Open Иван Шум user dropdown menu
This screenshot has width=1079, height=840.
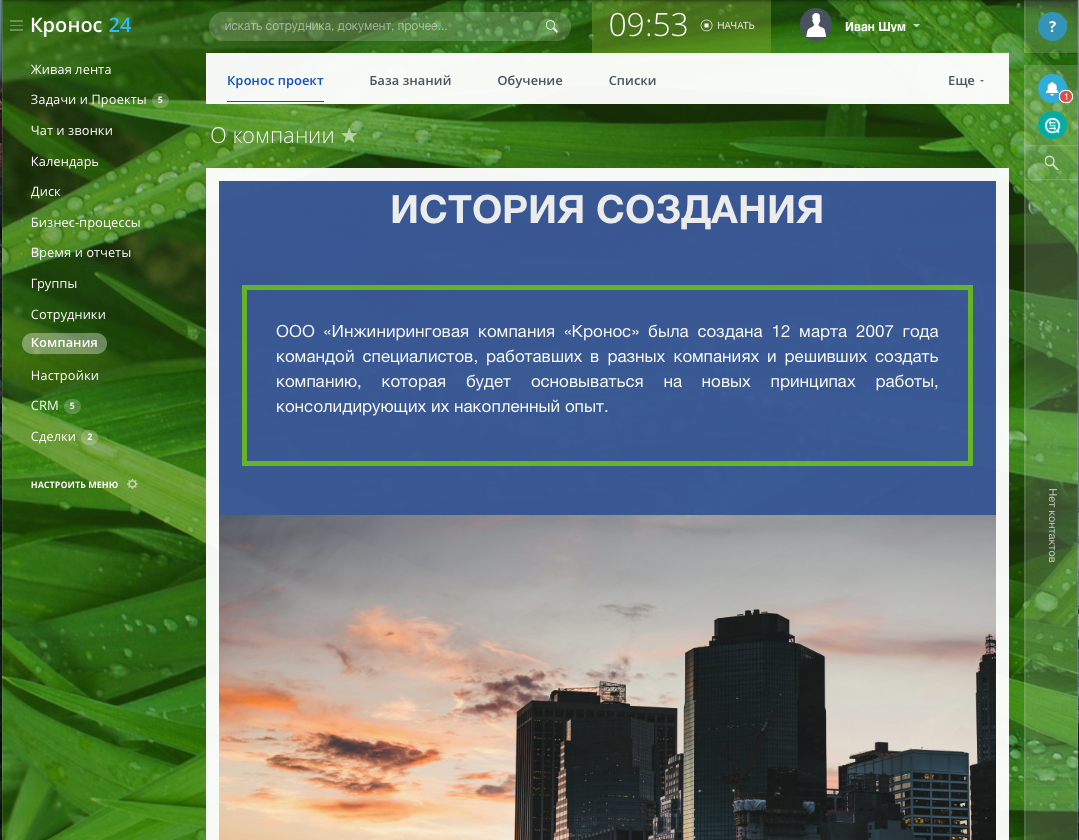pyautogui.click(x=882, y=26)
